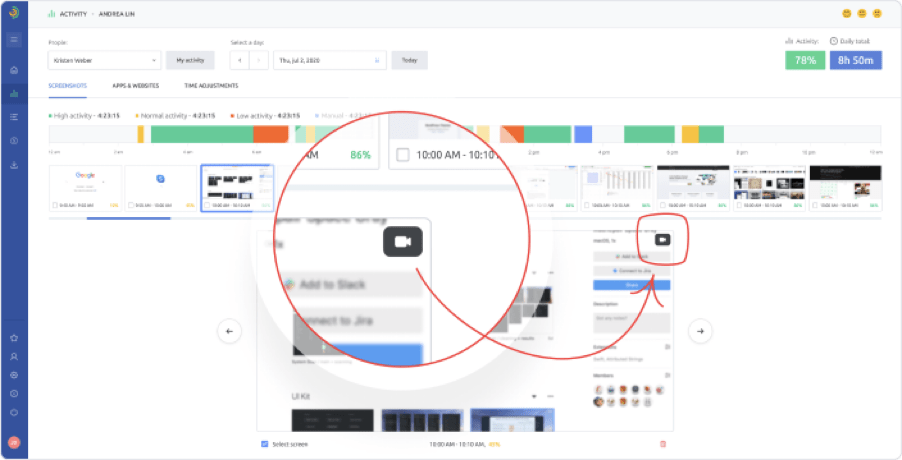Switch to the Apps & Websites tab

(x=136, y=86)
